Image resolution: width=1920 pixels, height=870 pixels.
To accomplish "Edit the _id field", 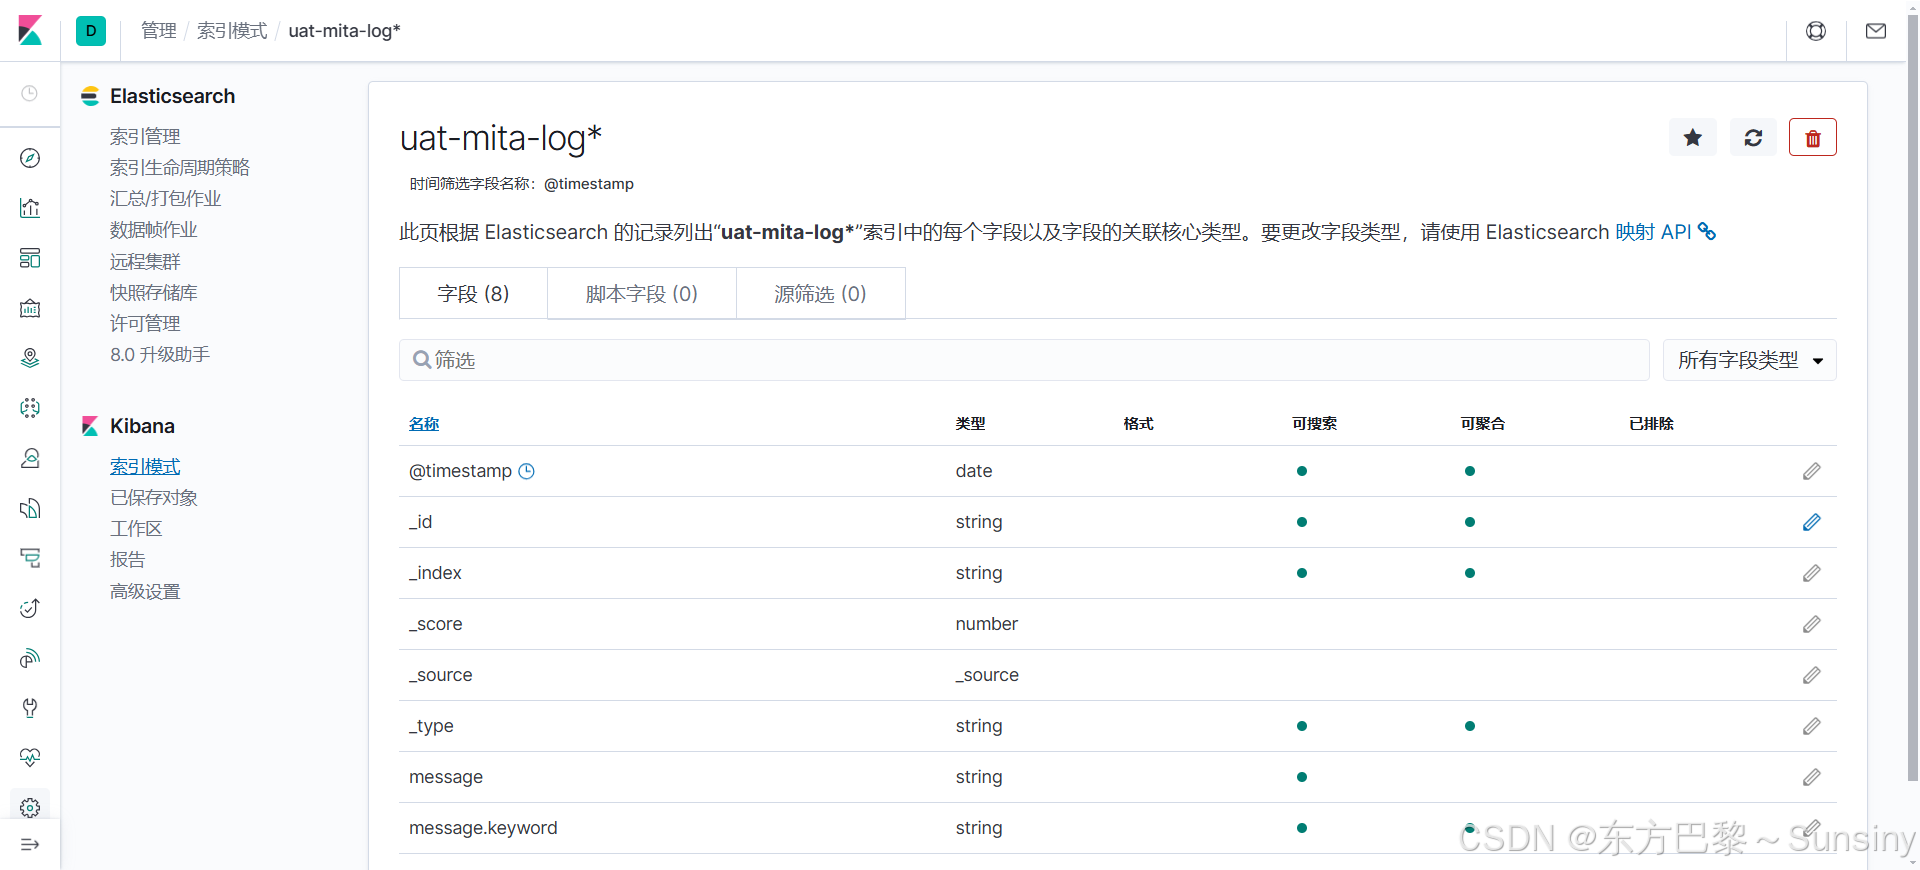I will [x=1812, y=522].
